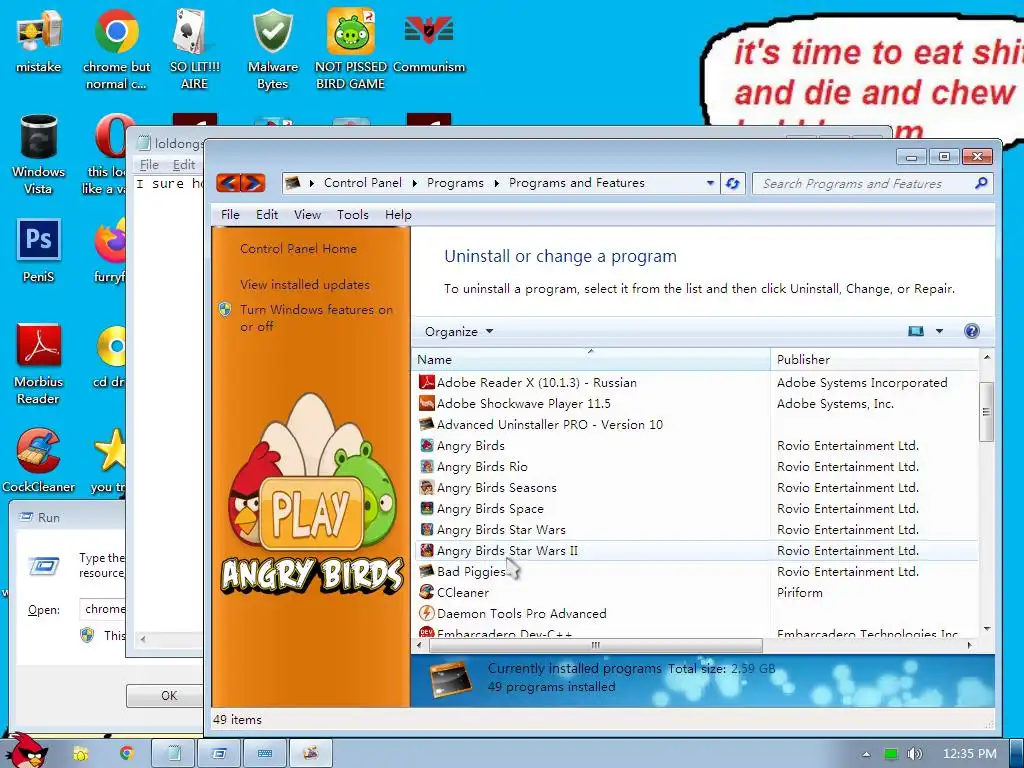
Task: Click the refresh icon beside address bar
Action: click(x=733, y=184)
